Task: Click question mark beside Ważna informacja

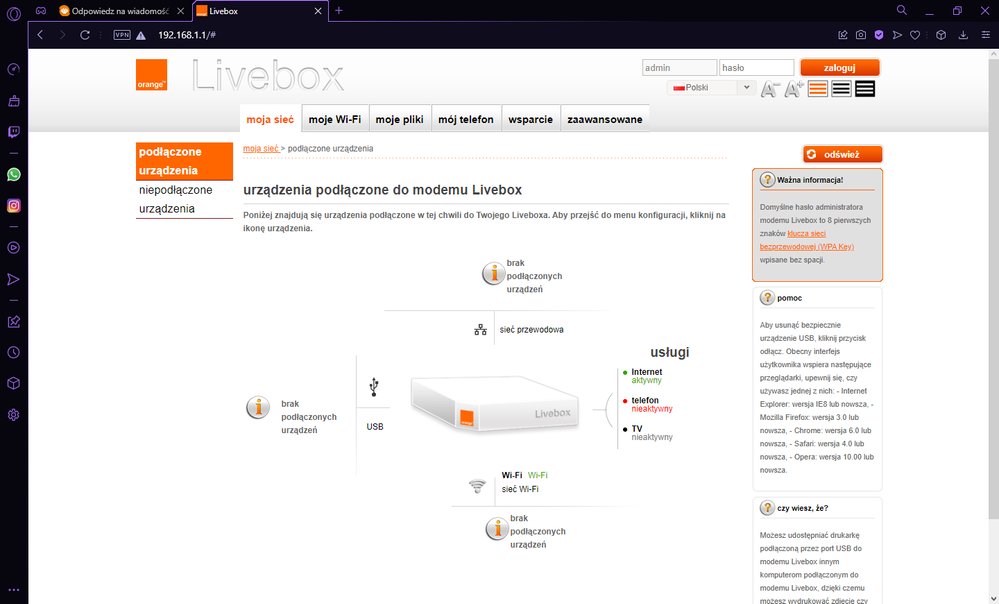Action: pos(767,180)
